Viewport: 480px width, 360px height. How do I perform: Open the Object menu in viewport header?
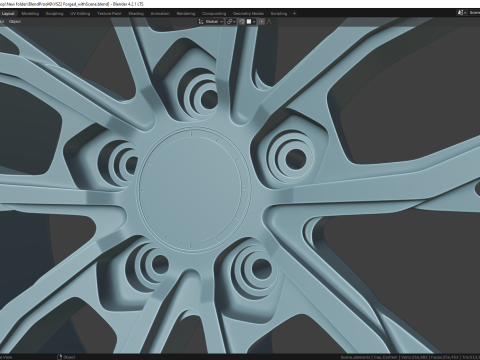(15, 22)
